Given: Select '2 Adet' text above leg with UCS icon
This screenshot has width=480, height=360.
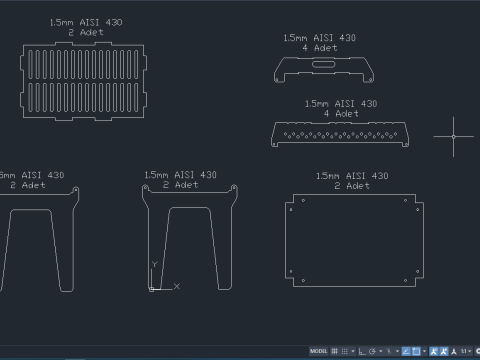Looking at the screenshot, I should coord(180,185).
